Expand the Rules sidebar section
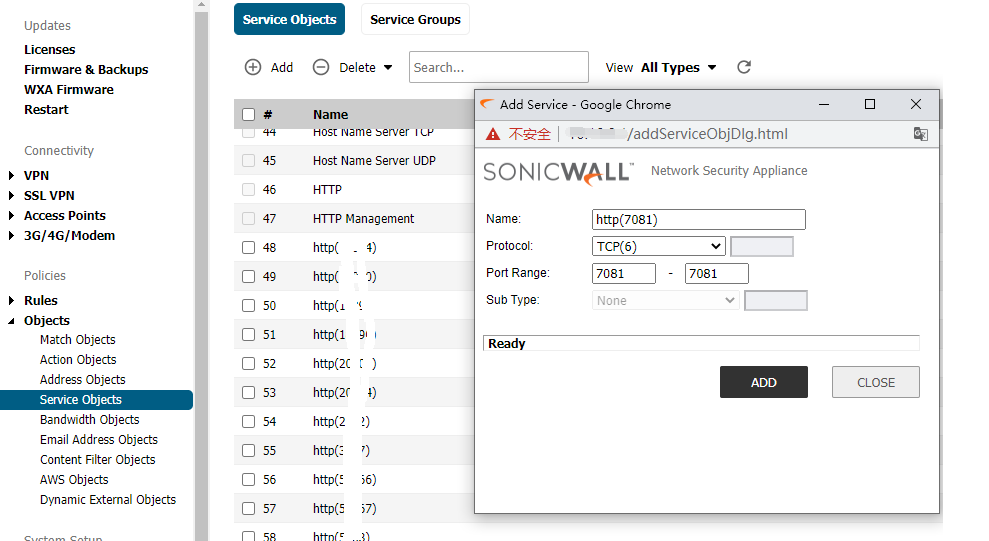Screen dimensions: 989x541 tap(12, 301)
